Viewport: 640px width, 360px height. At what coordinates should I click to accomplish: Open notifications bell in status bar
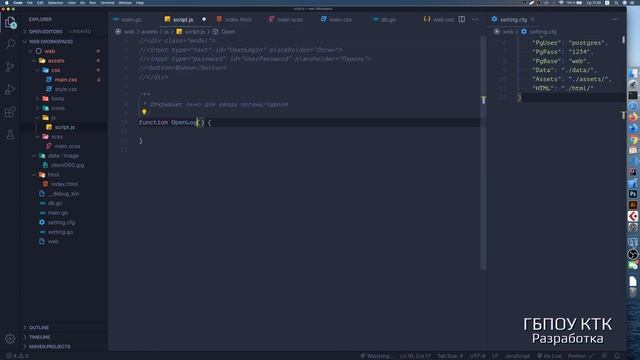pyautogui.click(x=617, y=356)
